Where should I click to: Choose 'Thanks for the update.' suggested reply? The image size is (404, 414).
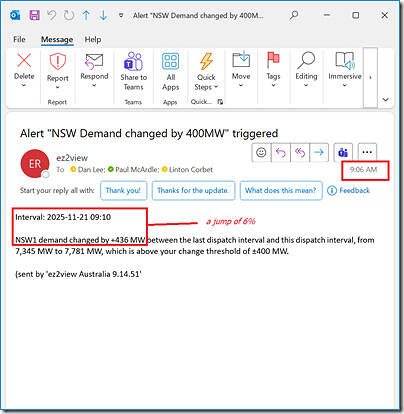[x=193, y=191]
